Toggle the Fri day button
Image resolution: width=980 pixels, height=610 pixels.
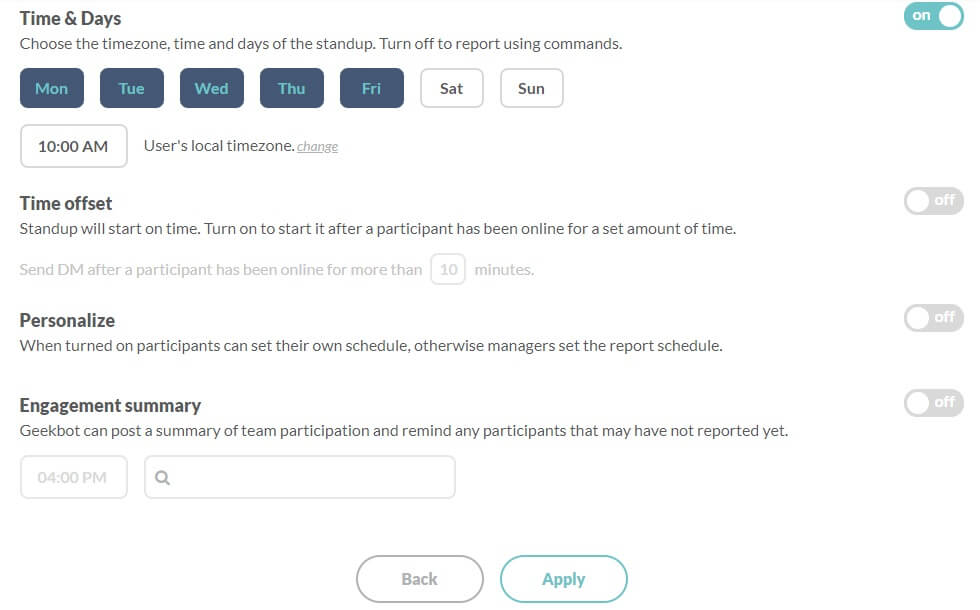point(372,88)
